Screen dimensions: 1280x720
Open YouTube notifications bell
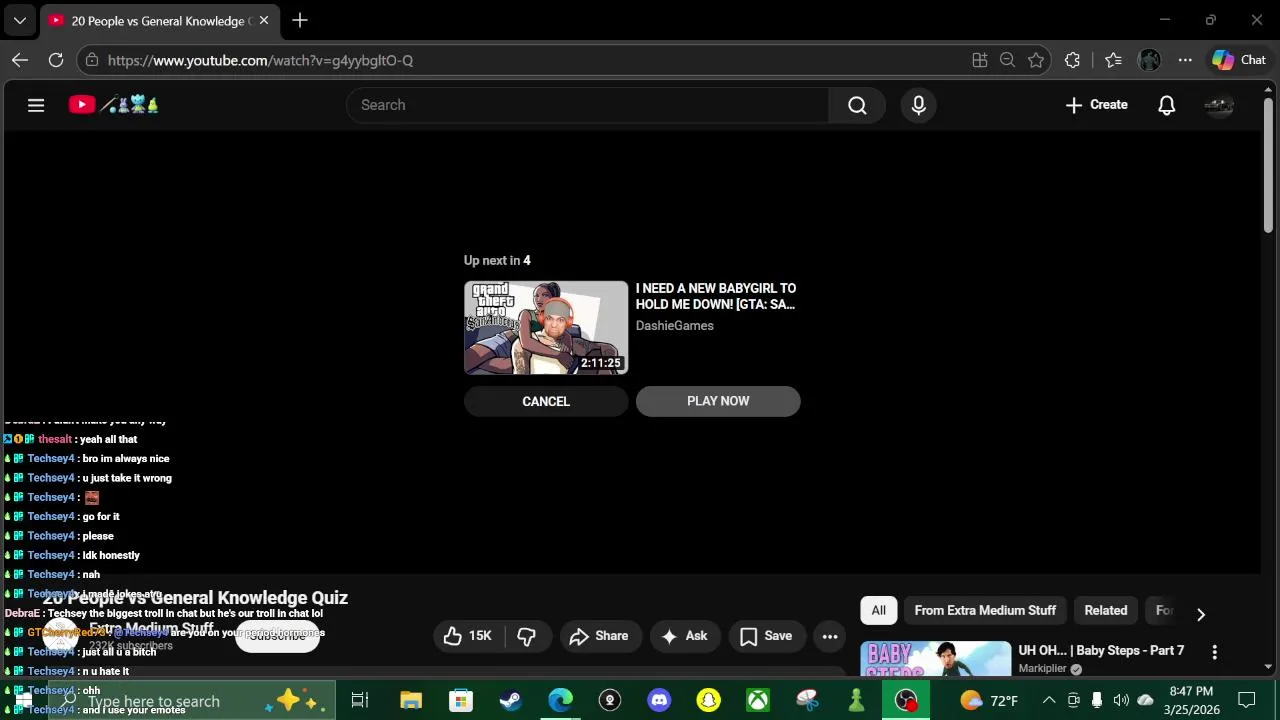tap(1166, 105)
